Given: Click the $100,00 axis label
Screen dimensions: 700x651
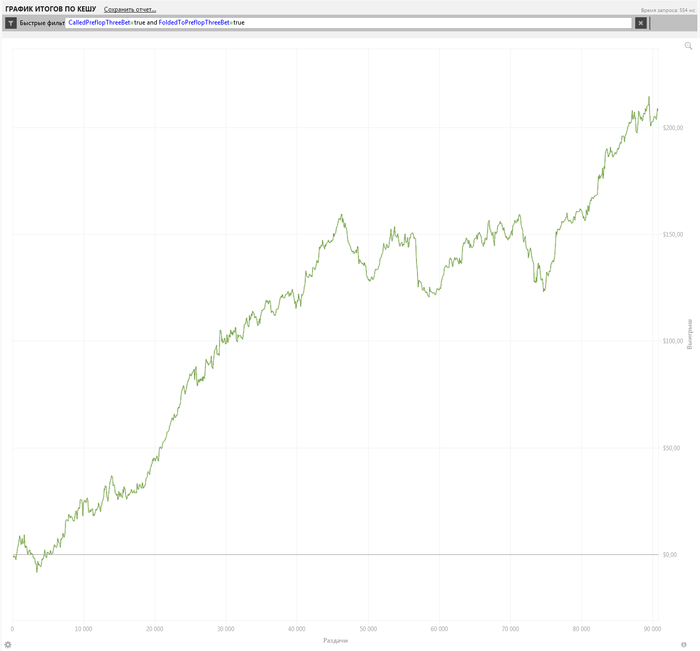Looking at the screenshot, I should (673, 341).
